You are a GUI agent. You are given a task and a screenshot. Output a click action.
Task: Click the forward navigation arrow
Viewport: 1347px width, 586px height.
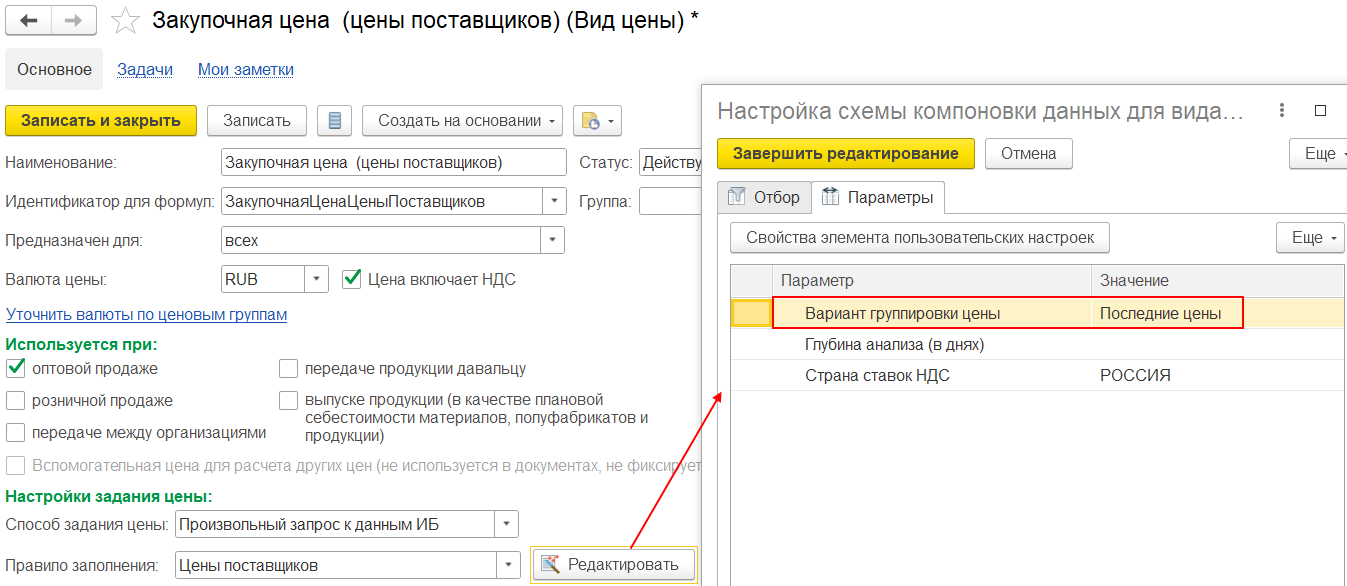point(74,21)
